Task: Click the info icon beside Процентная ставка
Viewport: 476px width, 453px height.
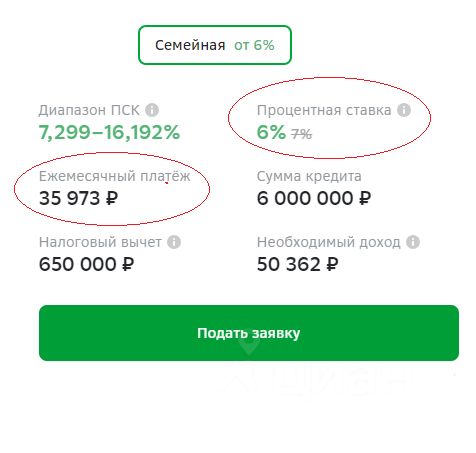Action: 404,110
